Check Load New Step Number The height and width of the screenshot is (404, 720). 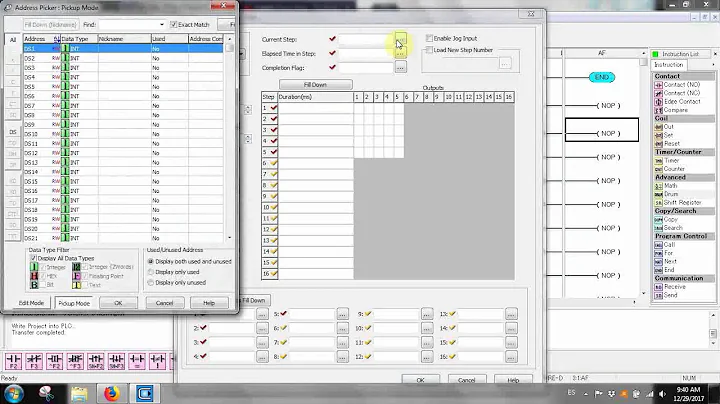pyautogui.click(x=429, y=50)
